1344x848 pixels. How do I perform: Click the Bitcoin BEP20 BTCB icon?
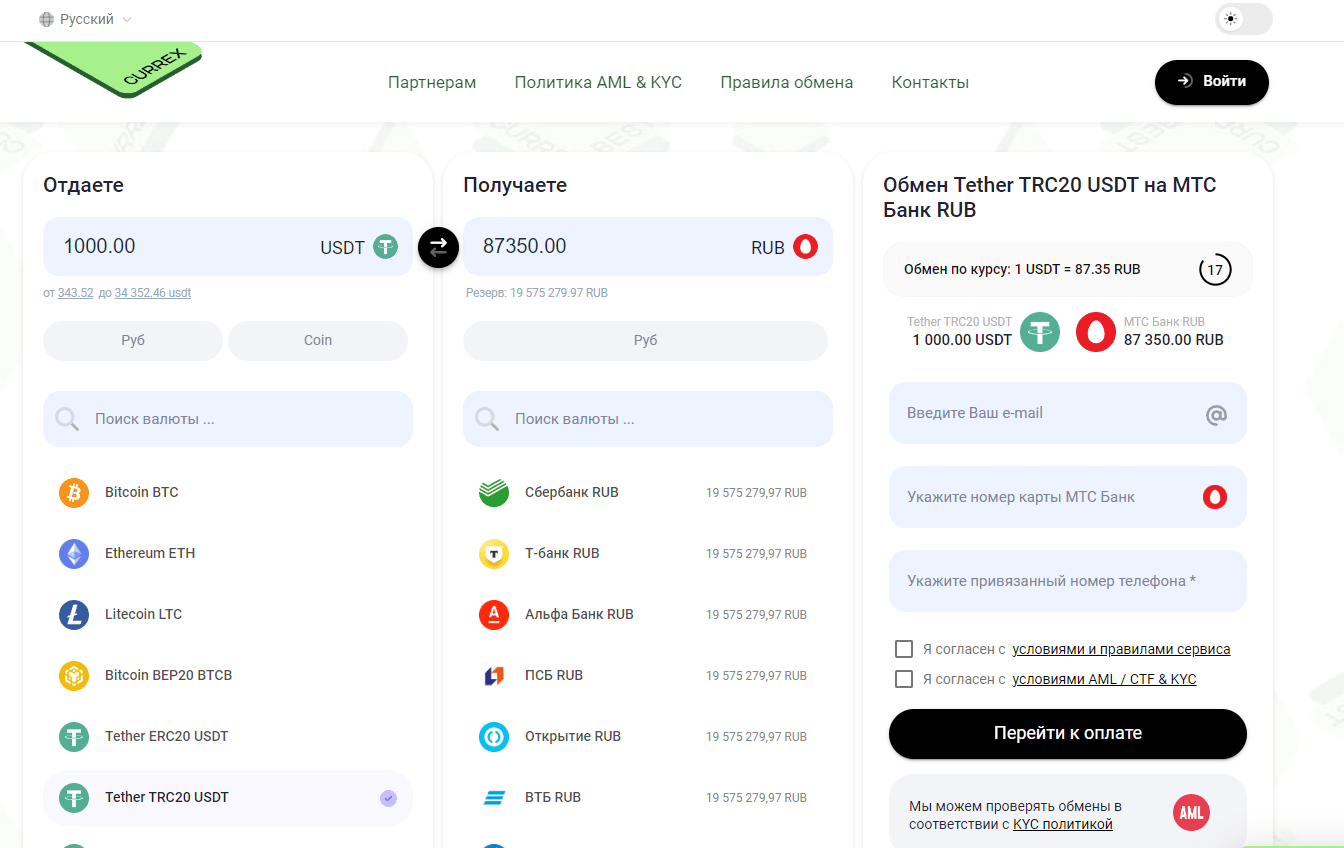(x=74, y=675)
